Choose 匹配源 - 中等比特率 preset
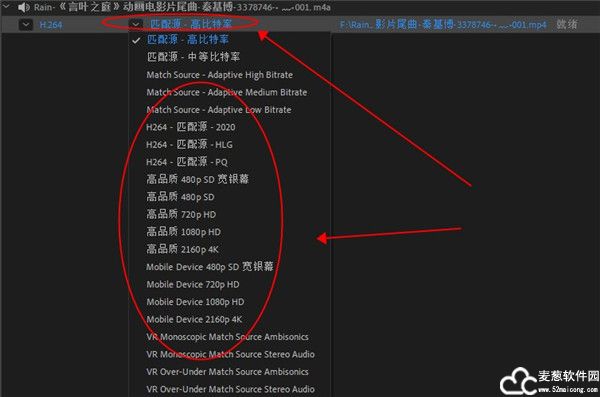Viewport: 600px width, 397px height. (x=193, y=57)
